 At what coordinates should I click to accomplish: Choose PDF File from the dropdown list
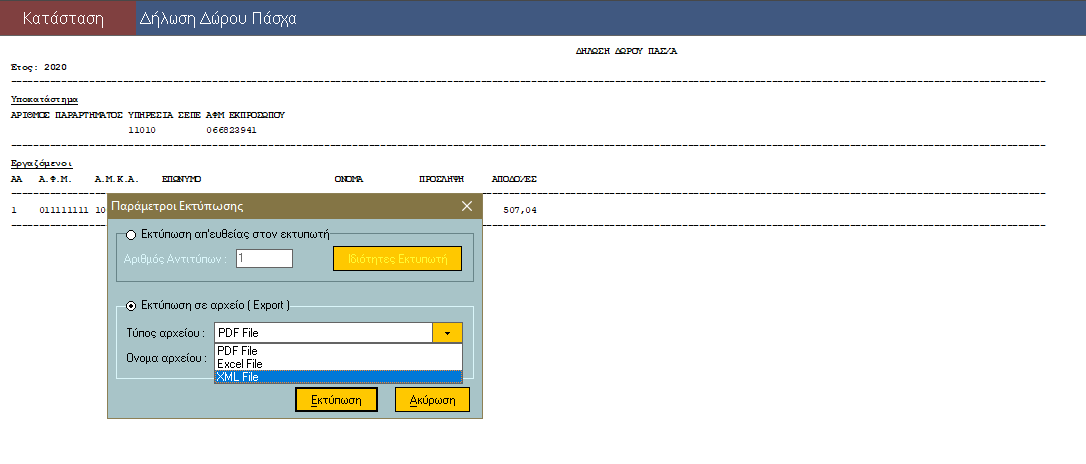[338, 351]
